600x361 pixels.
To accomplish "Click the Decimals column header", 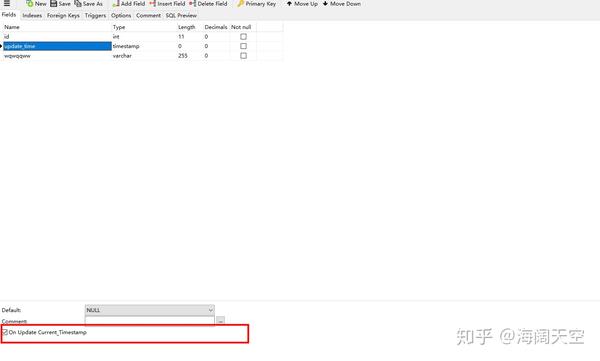I will point(216,27).
